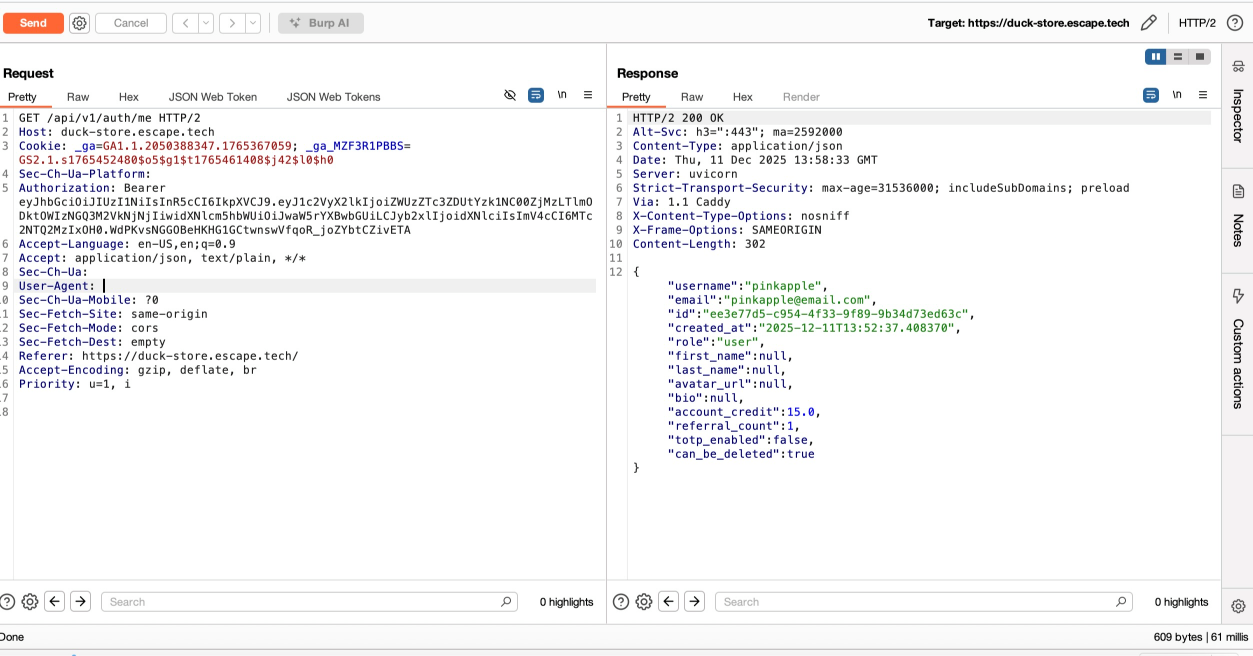Click the help question mark near HTTP/2
Screen dimensions: 1253x656
(x=1236, y=22)
